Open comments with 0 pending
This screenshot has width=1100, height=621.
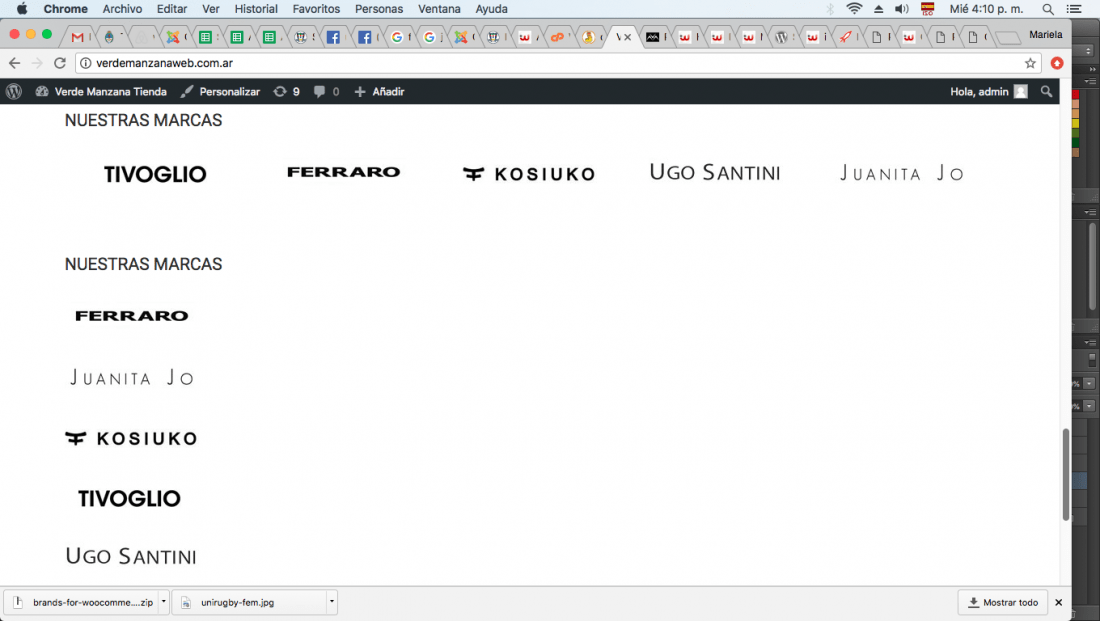pyautogui.click(x=326, y=91)
